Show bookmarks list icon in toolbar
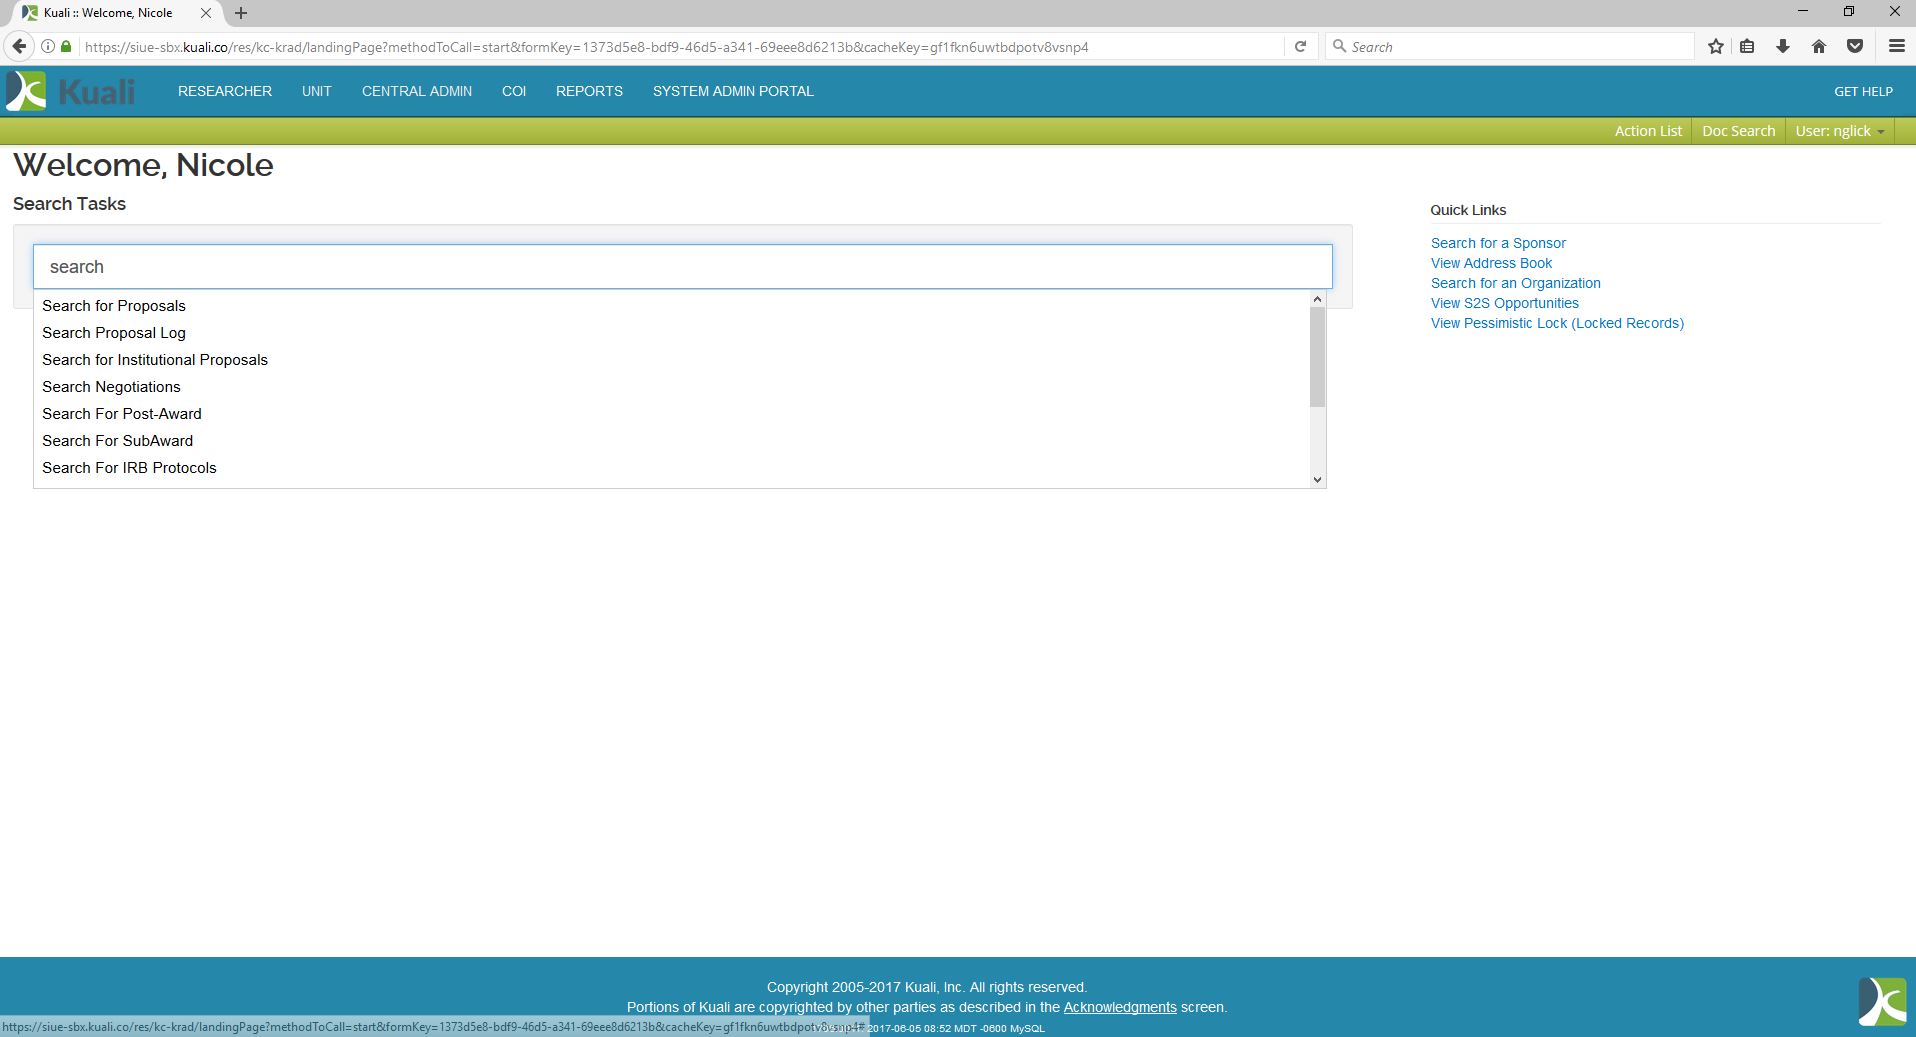 point(1747,47)
